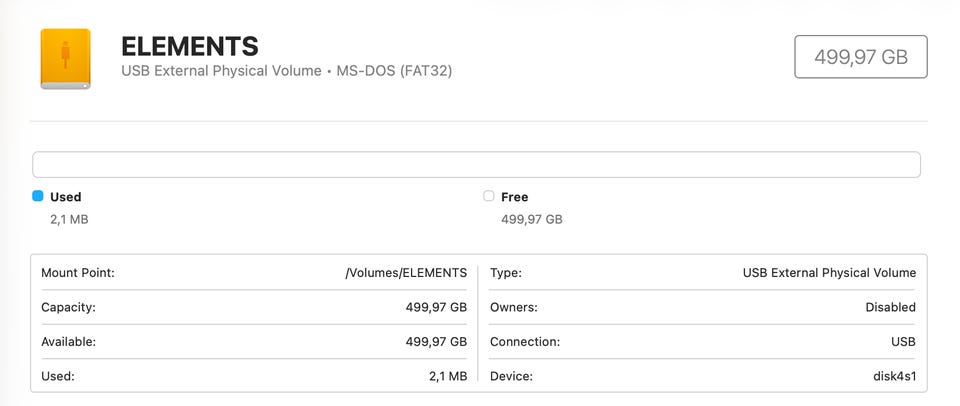
Task: Click the Connection label
Action: click(525, 342)
